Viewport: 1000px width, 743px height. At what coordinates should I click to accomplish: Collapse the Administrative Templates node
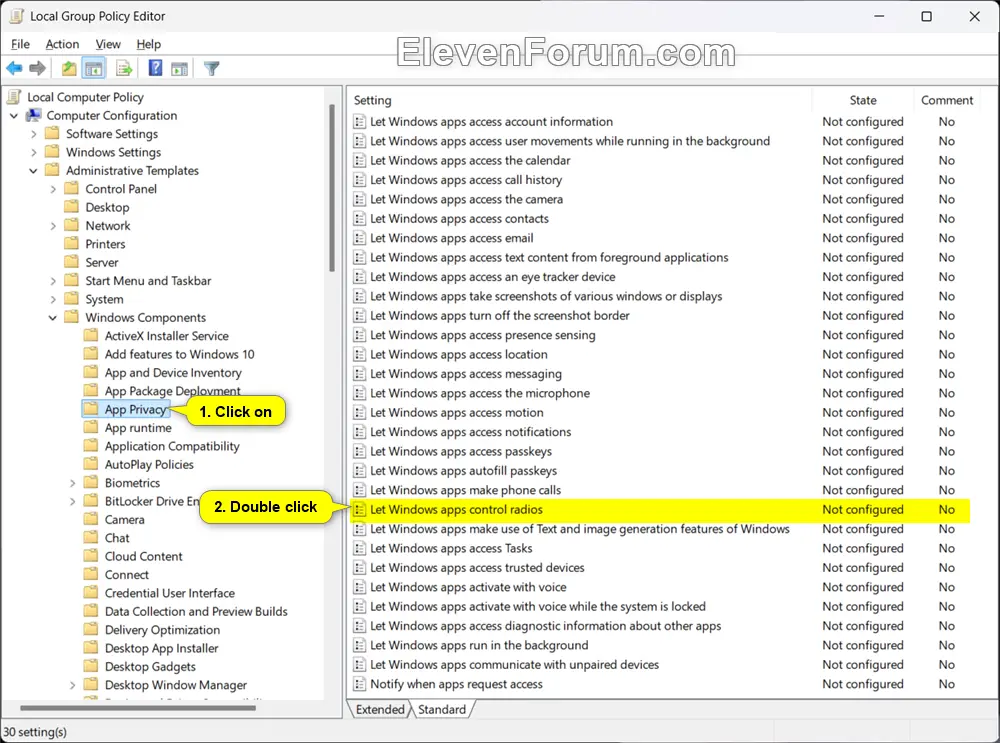point(33,171)
